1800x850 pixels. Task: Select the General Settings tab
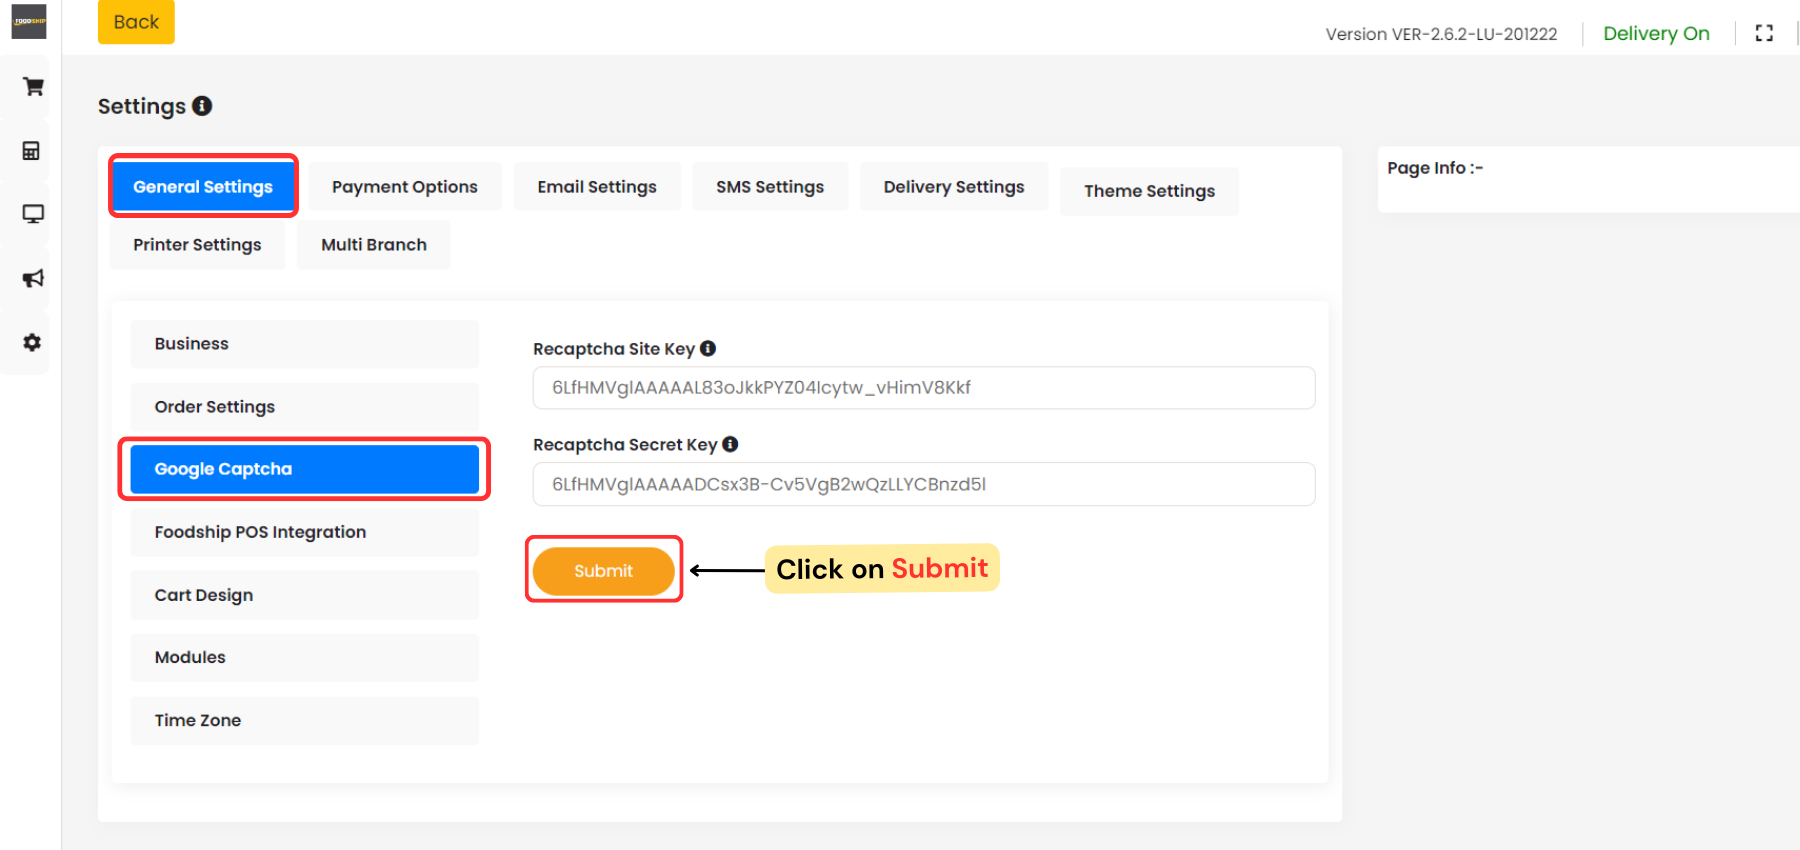click(203, 187)
